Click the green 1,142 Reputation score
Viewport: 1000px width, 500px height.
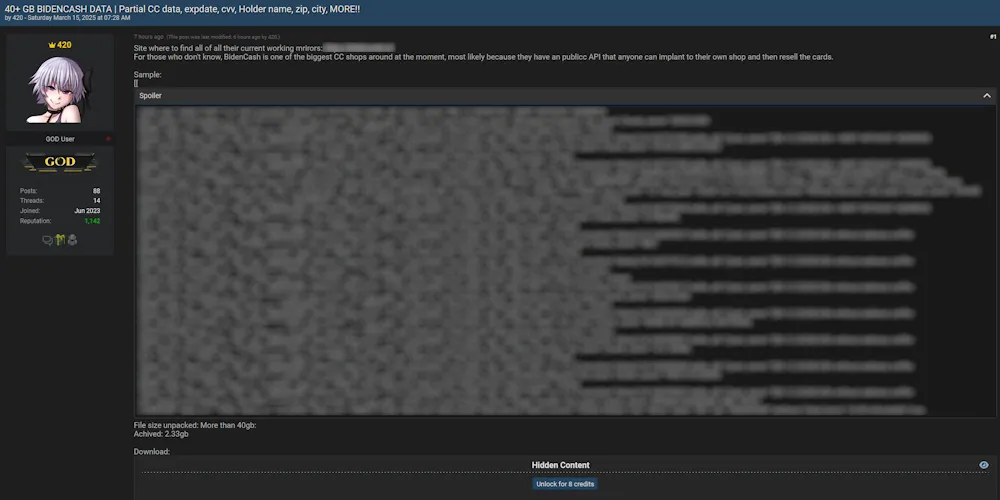click(x=92, y=221)
